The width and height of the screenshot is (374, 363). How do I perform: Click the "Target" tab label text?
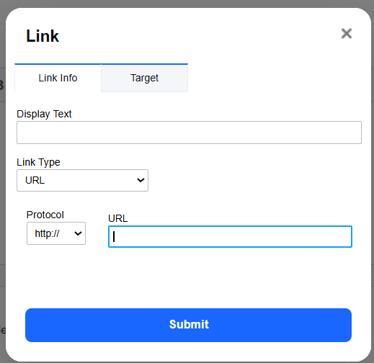coord(144,78)
